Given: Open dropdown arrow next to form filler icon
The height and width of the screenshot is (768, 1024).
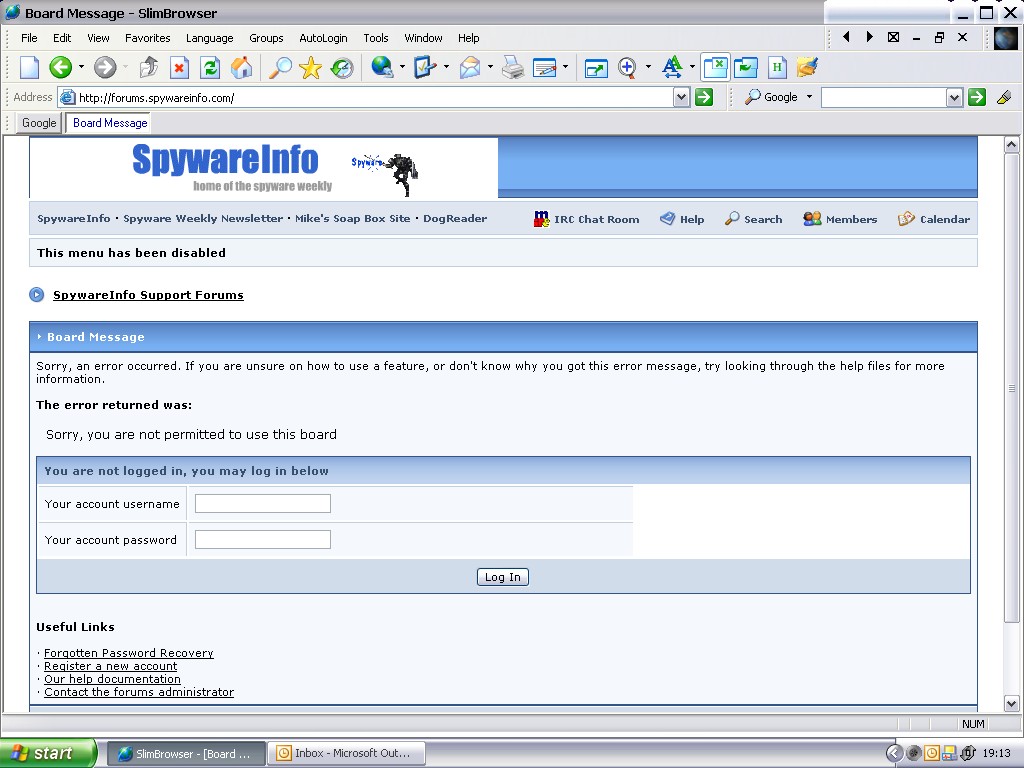Looking at the screenshot, I should click(x=446, y=67).
